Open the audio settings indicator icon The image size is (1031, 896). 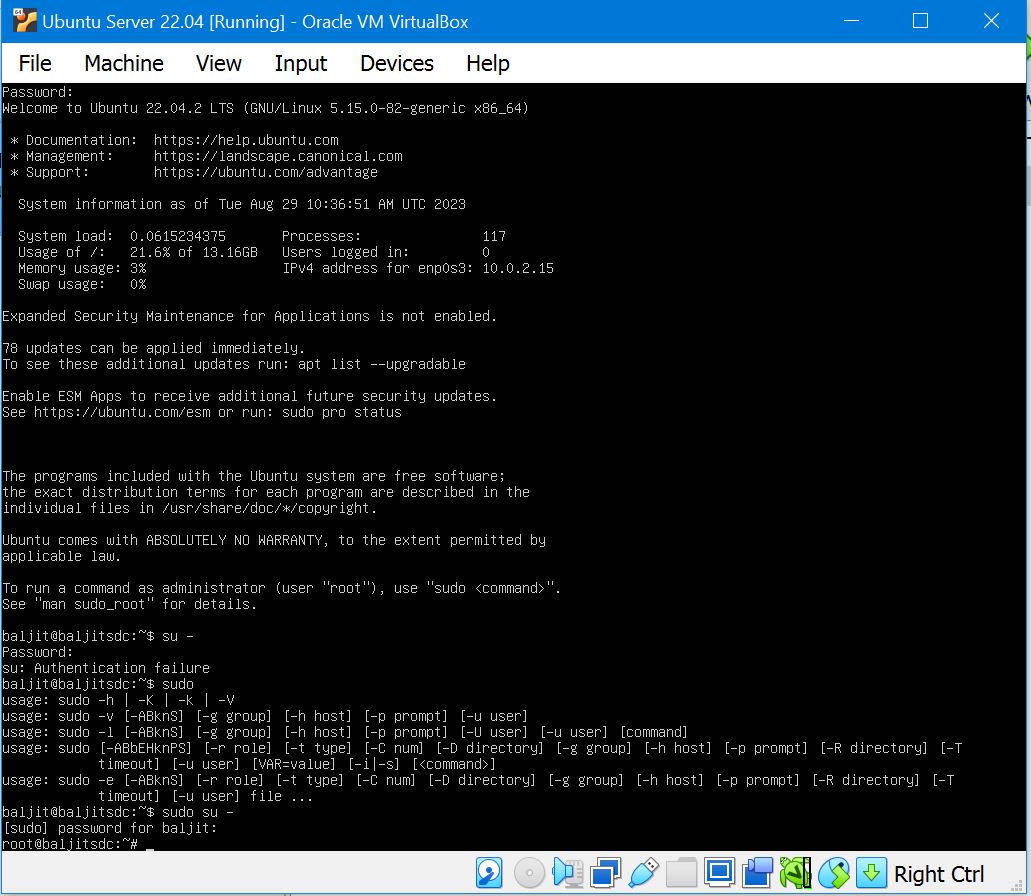[567, 874]
